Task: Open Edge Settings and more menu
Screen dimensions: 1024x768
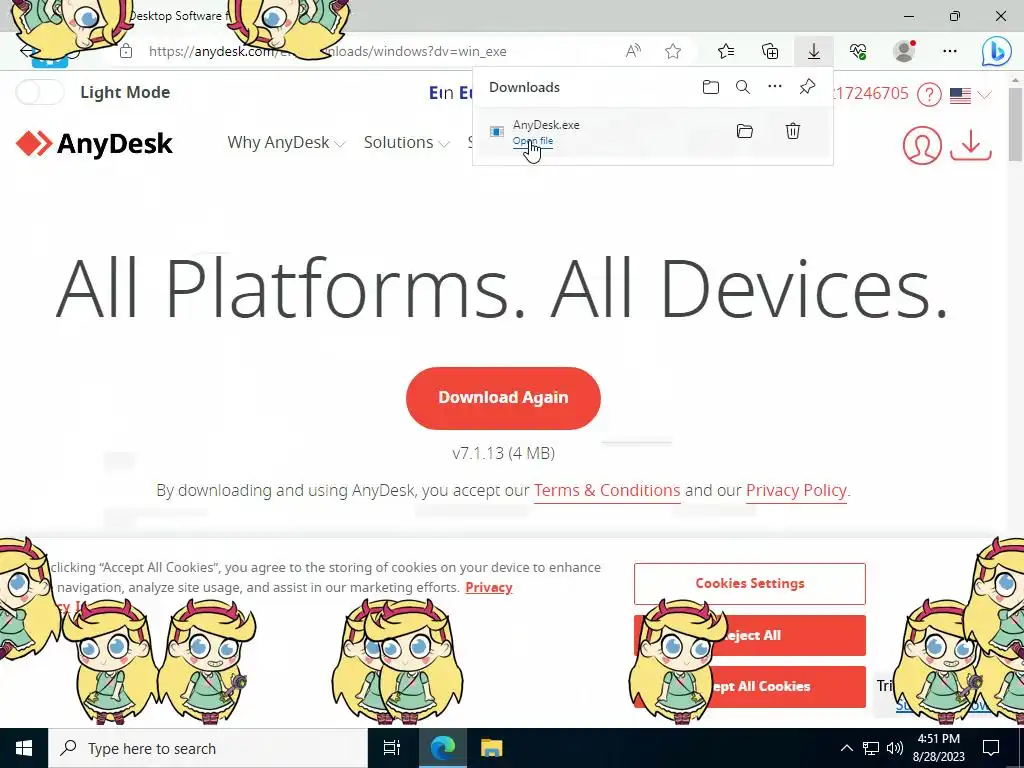Action: pyautogui.click(x=950, y=52)
